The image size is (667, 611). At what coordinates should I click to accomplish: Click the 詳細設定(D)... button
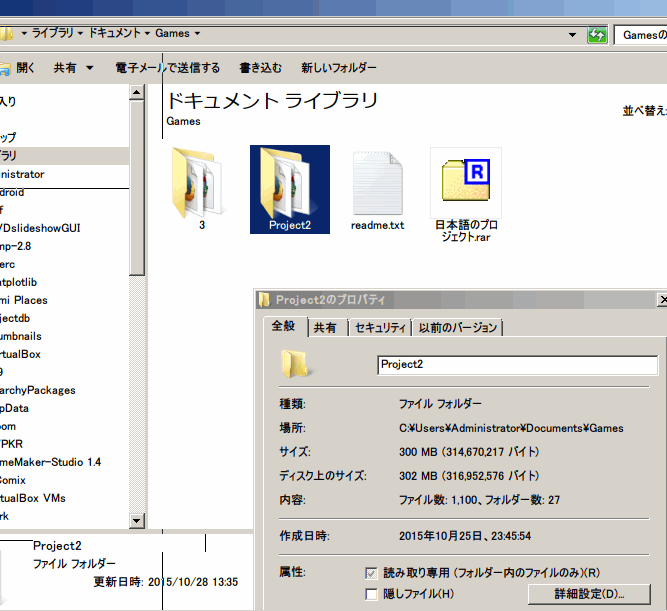589,594
